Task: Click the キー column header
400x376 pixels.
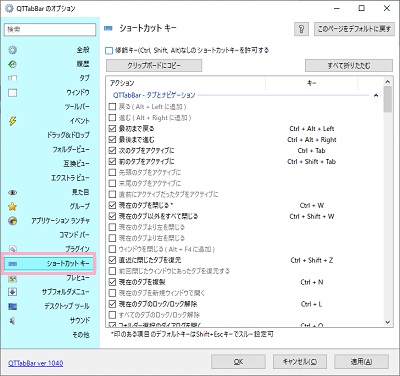Action: pos(312,83)
